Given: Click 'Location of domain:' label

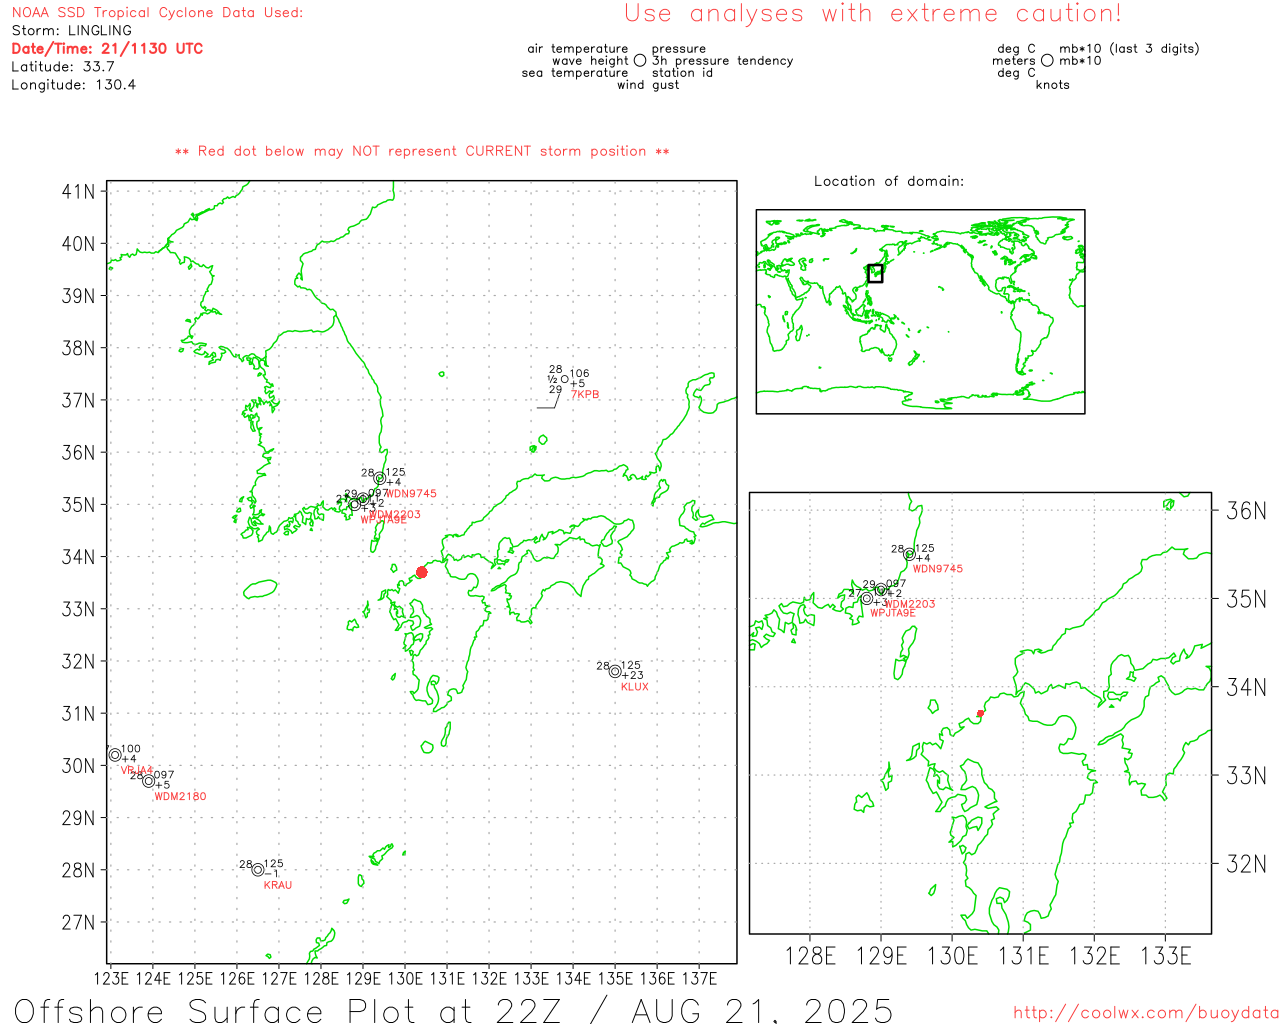Looking at the screenshot, I should click(889, 181).
